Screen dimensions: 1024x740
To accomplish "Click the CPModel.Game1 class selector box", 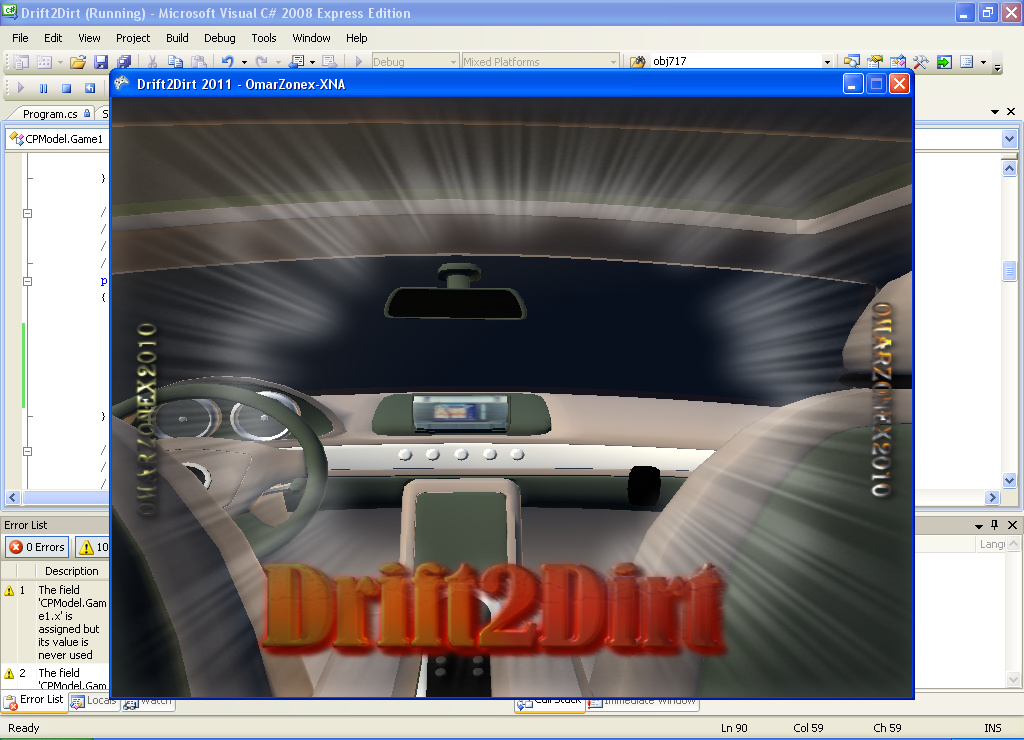I will click(57, 139).
